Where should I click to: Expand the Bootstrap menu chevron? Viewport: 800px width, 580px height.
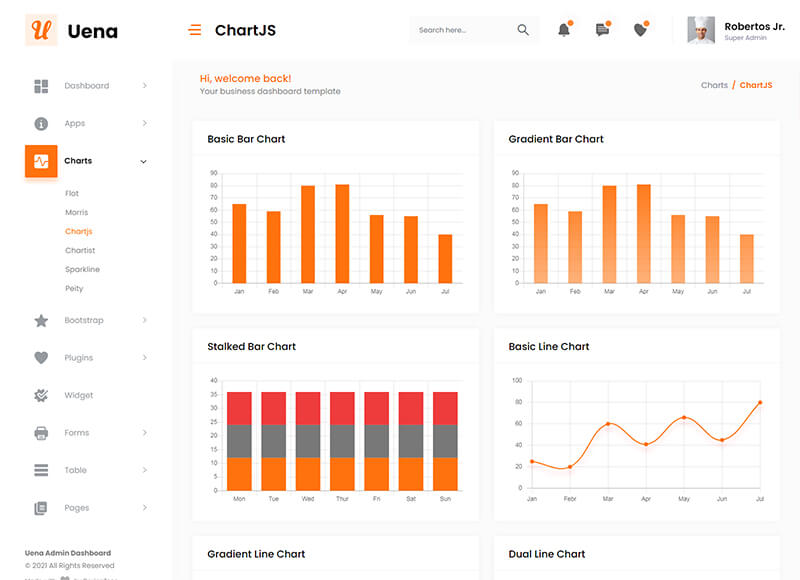(144, 320)
